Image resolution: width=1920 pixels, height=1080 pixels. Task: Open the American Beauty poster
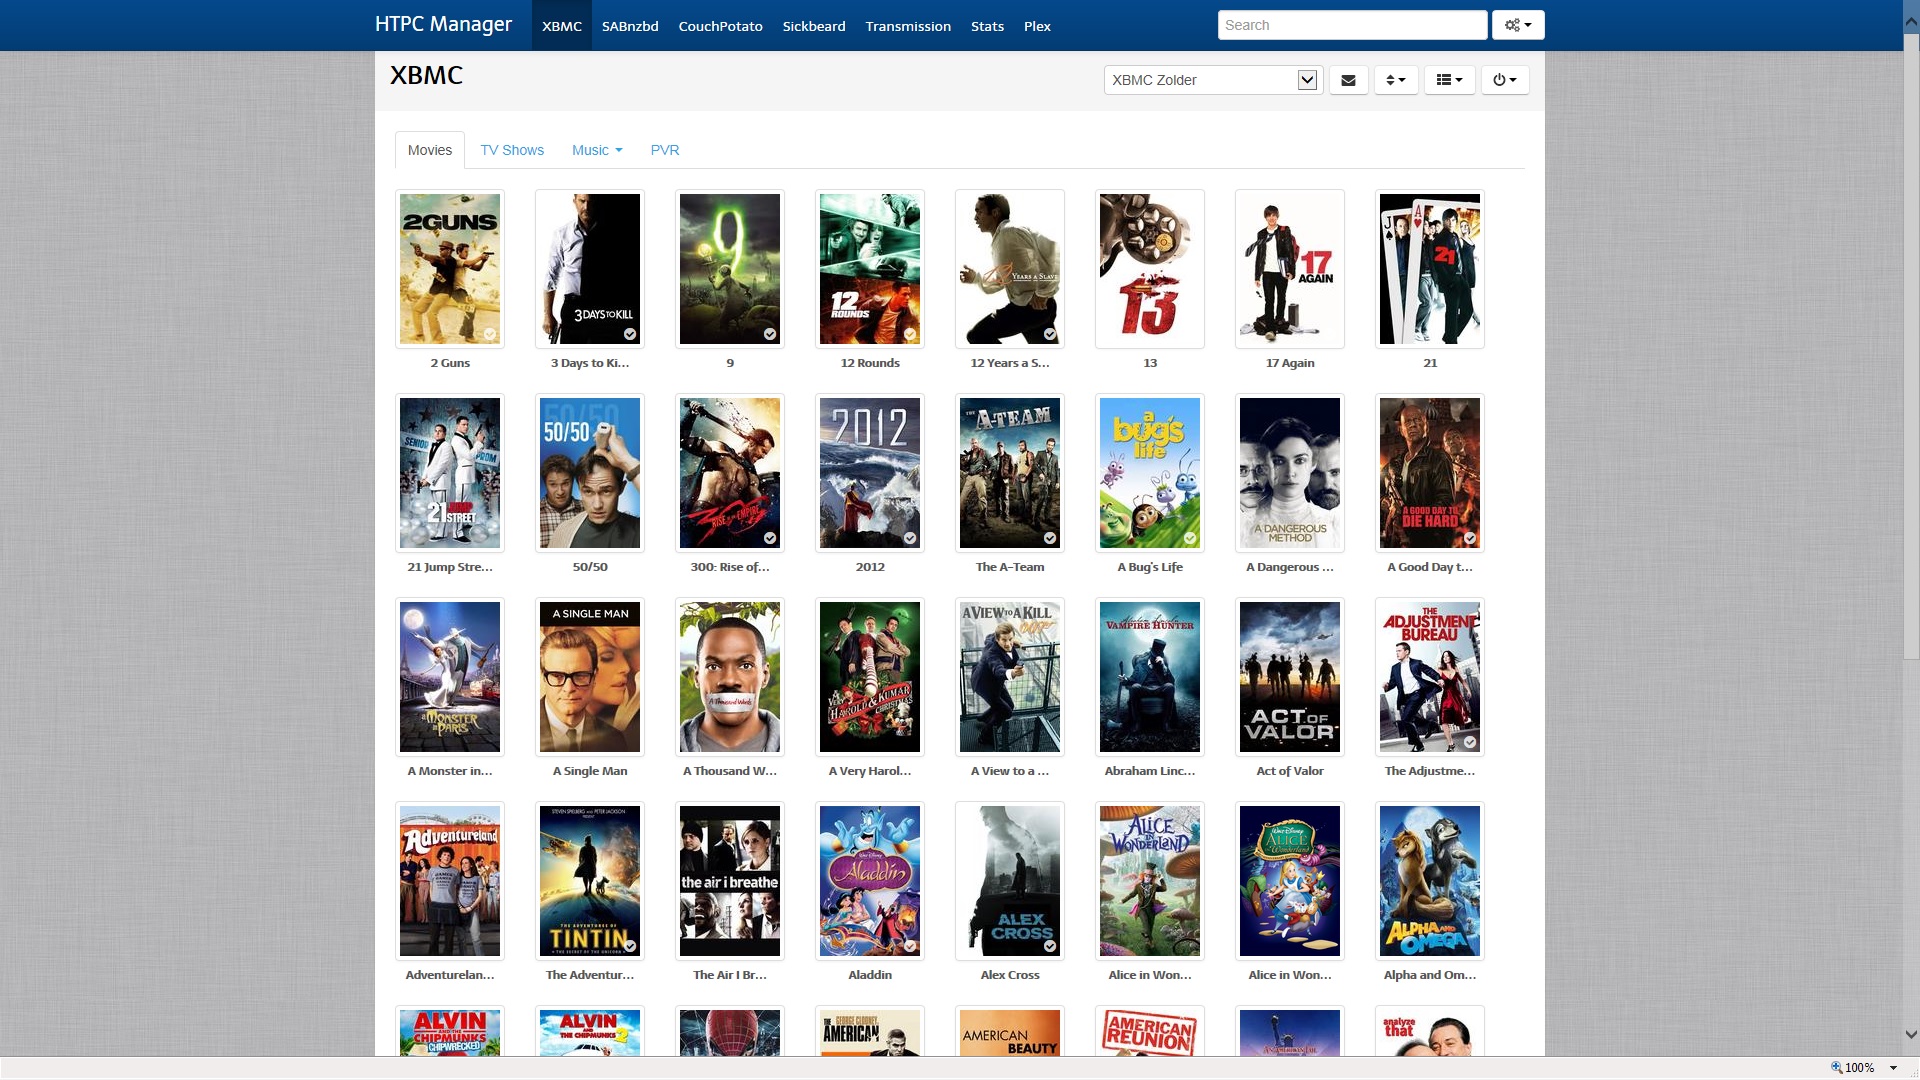[1010, 1031]
